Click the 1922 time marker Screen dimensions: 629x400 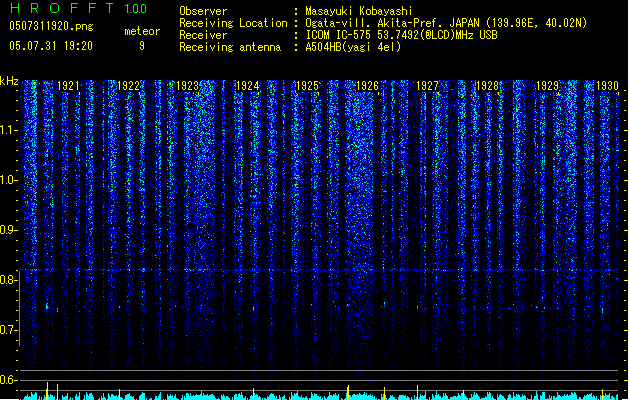point(128,86)
